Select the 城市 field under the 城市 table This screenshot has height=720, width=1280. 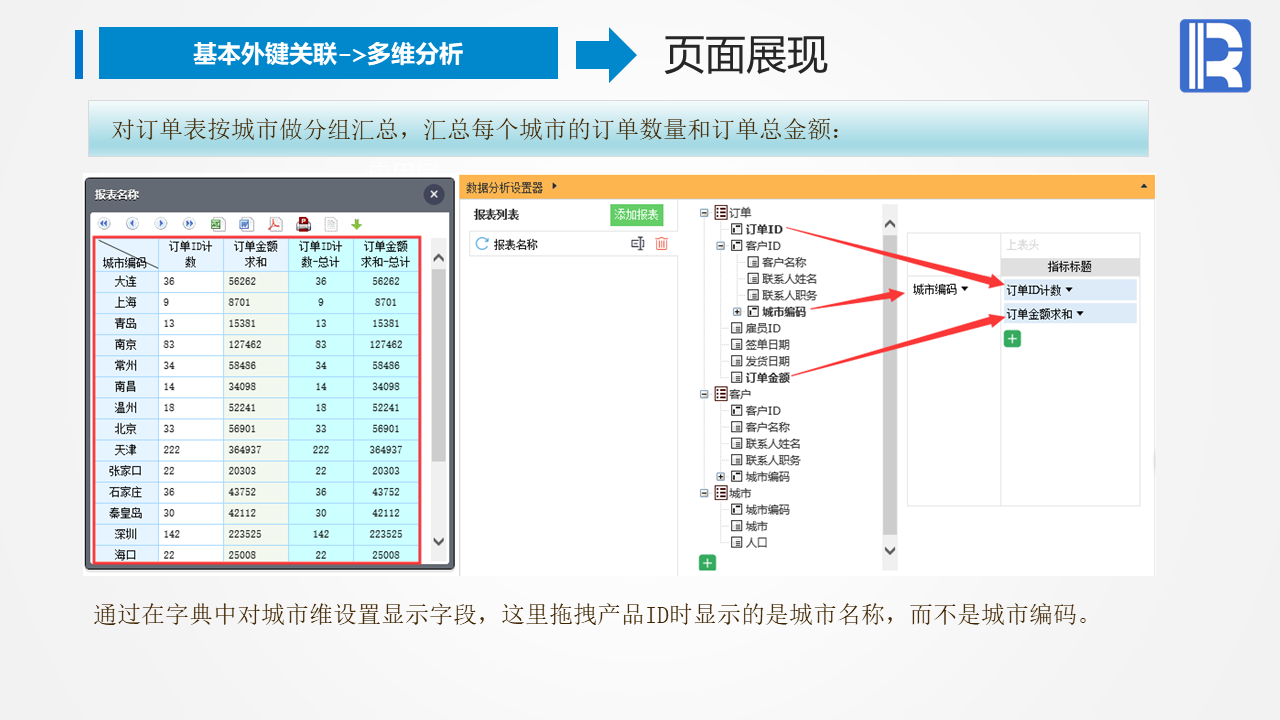point(757,526)
